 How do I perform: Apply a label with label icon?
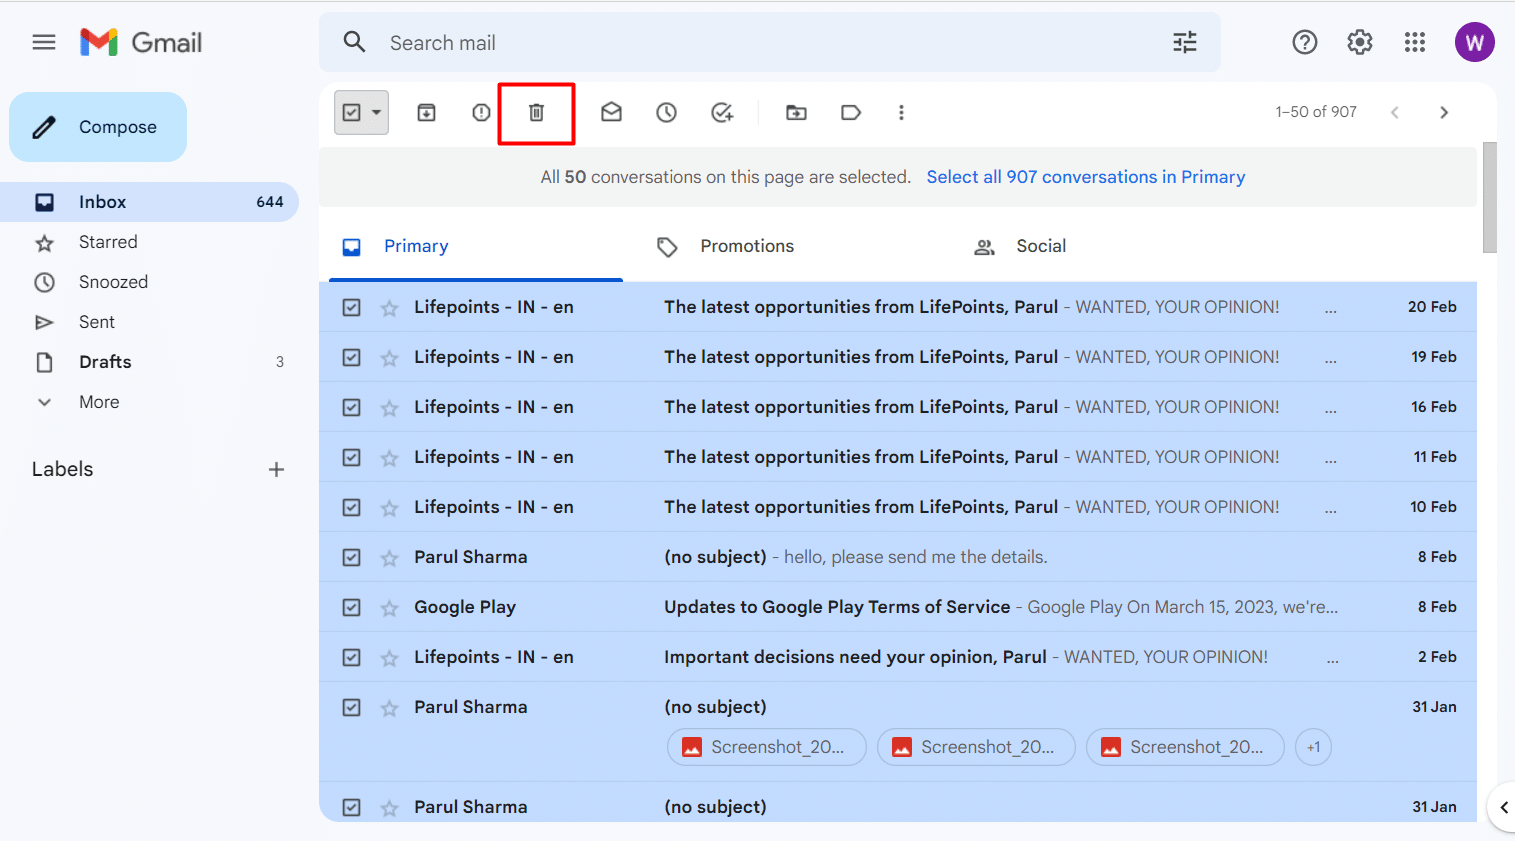point(851,113)
